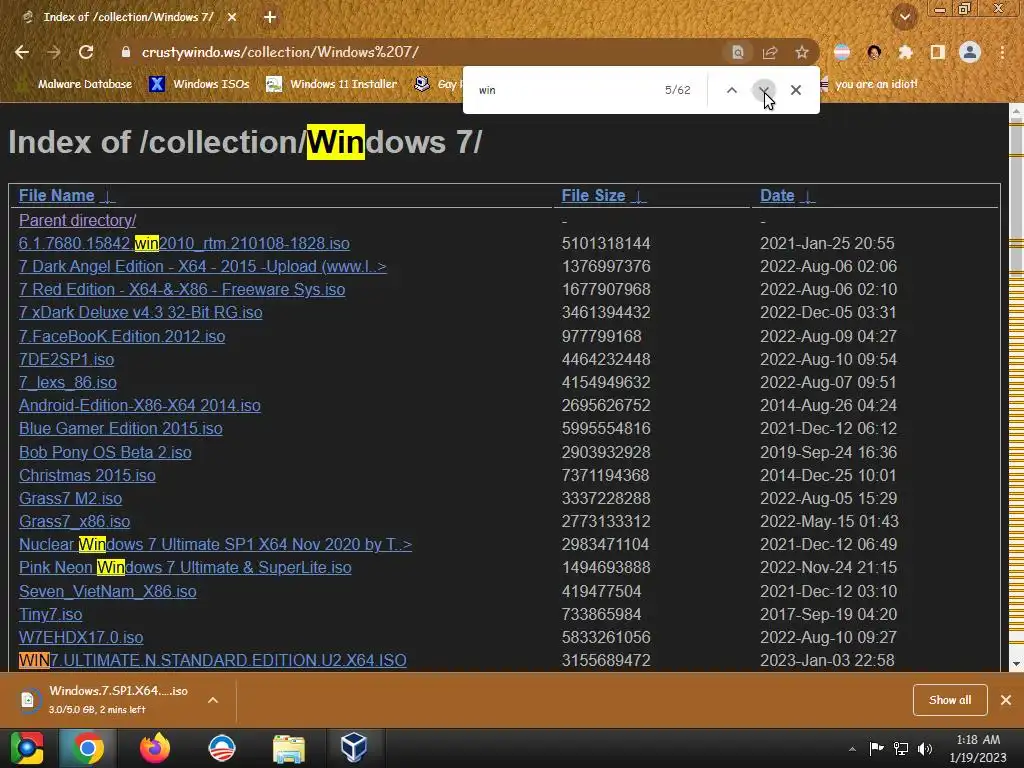Open 7 Red Edition X64-&-X86 link
The height and width of the screenshot is (768, 1024).
coord(182,289)
